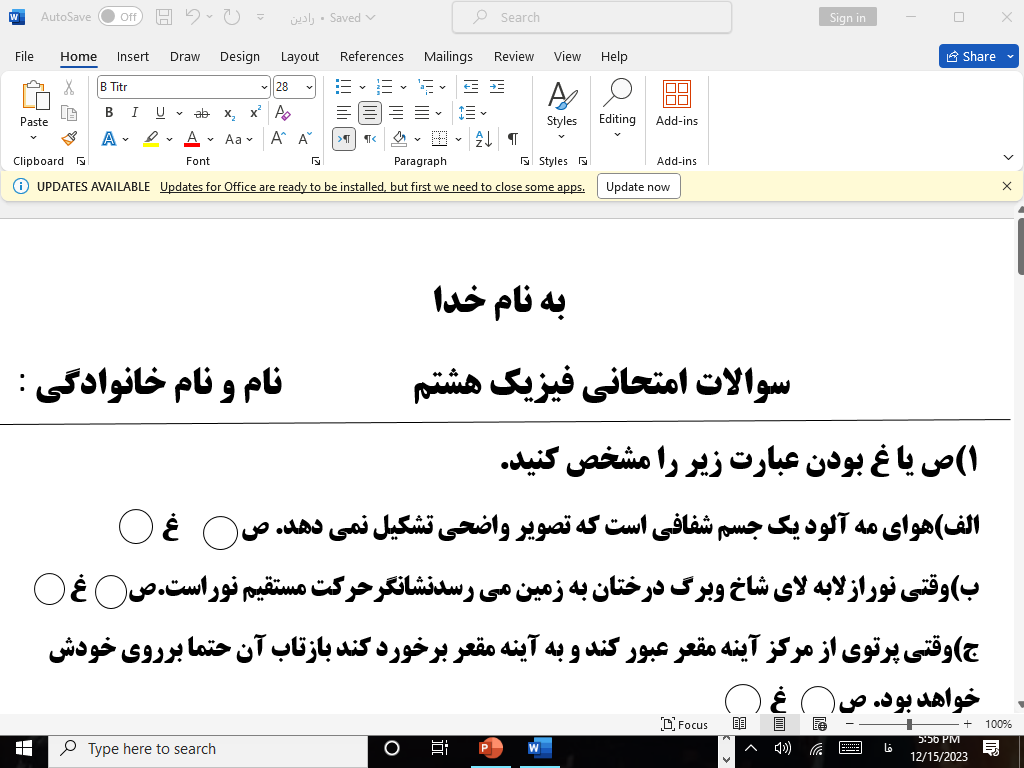Click the Update now button
This screenshot has width=1024, height=768.
click(x=638, y=187)
